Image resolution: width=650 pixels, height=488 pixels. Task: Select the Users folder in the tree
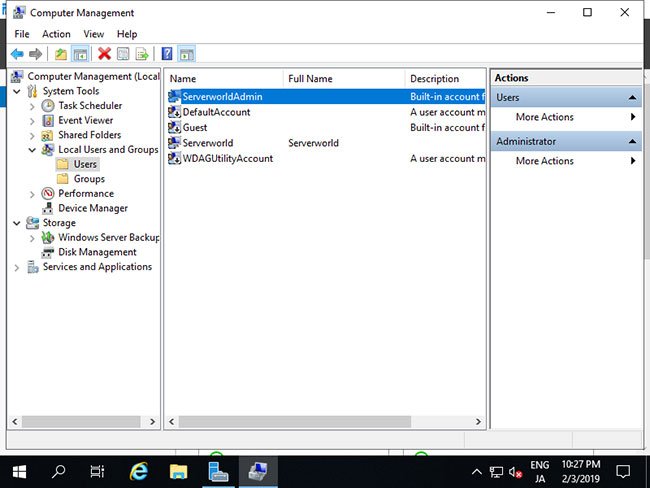[x=85, y=164]
